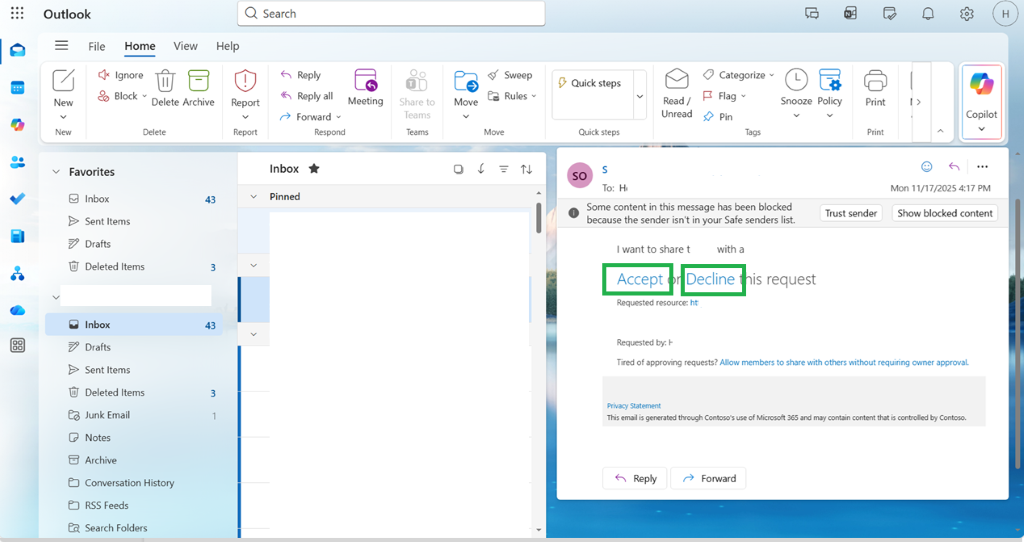This screenshot has width=1024, height=542.
Task: Click Show blocked content button
Action: [x=945, y=213]
